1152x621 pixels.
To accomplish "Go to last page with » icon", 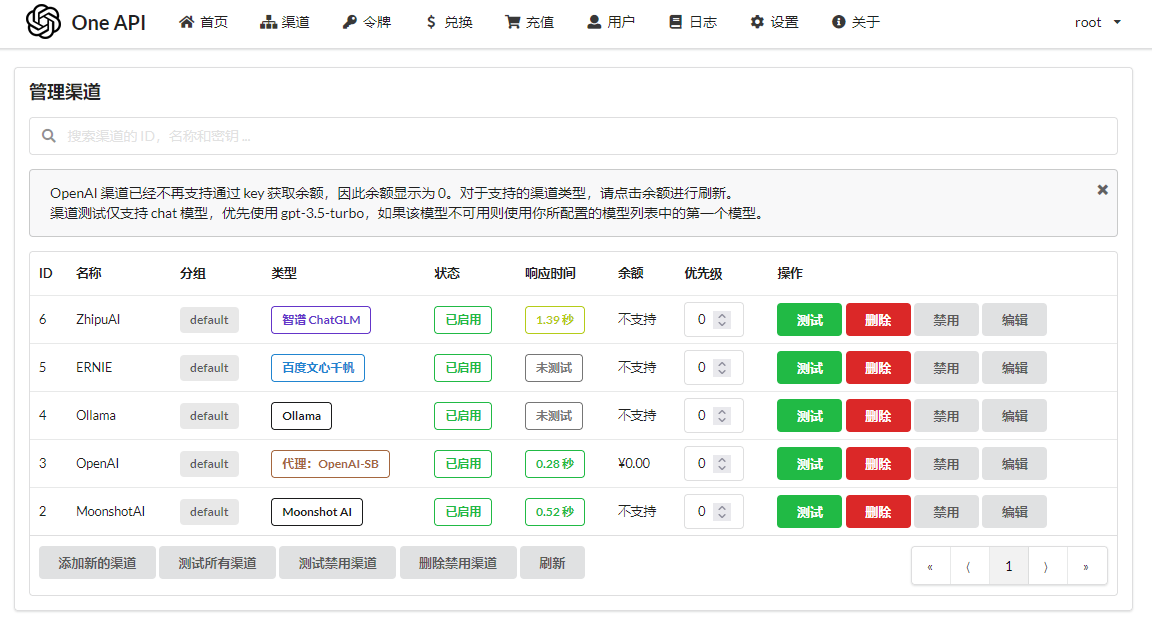I will click(1087, 566).
